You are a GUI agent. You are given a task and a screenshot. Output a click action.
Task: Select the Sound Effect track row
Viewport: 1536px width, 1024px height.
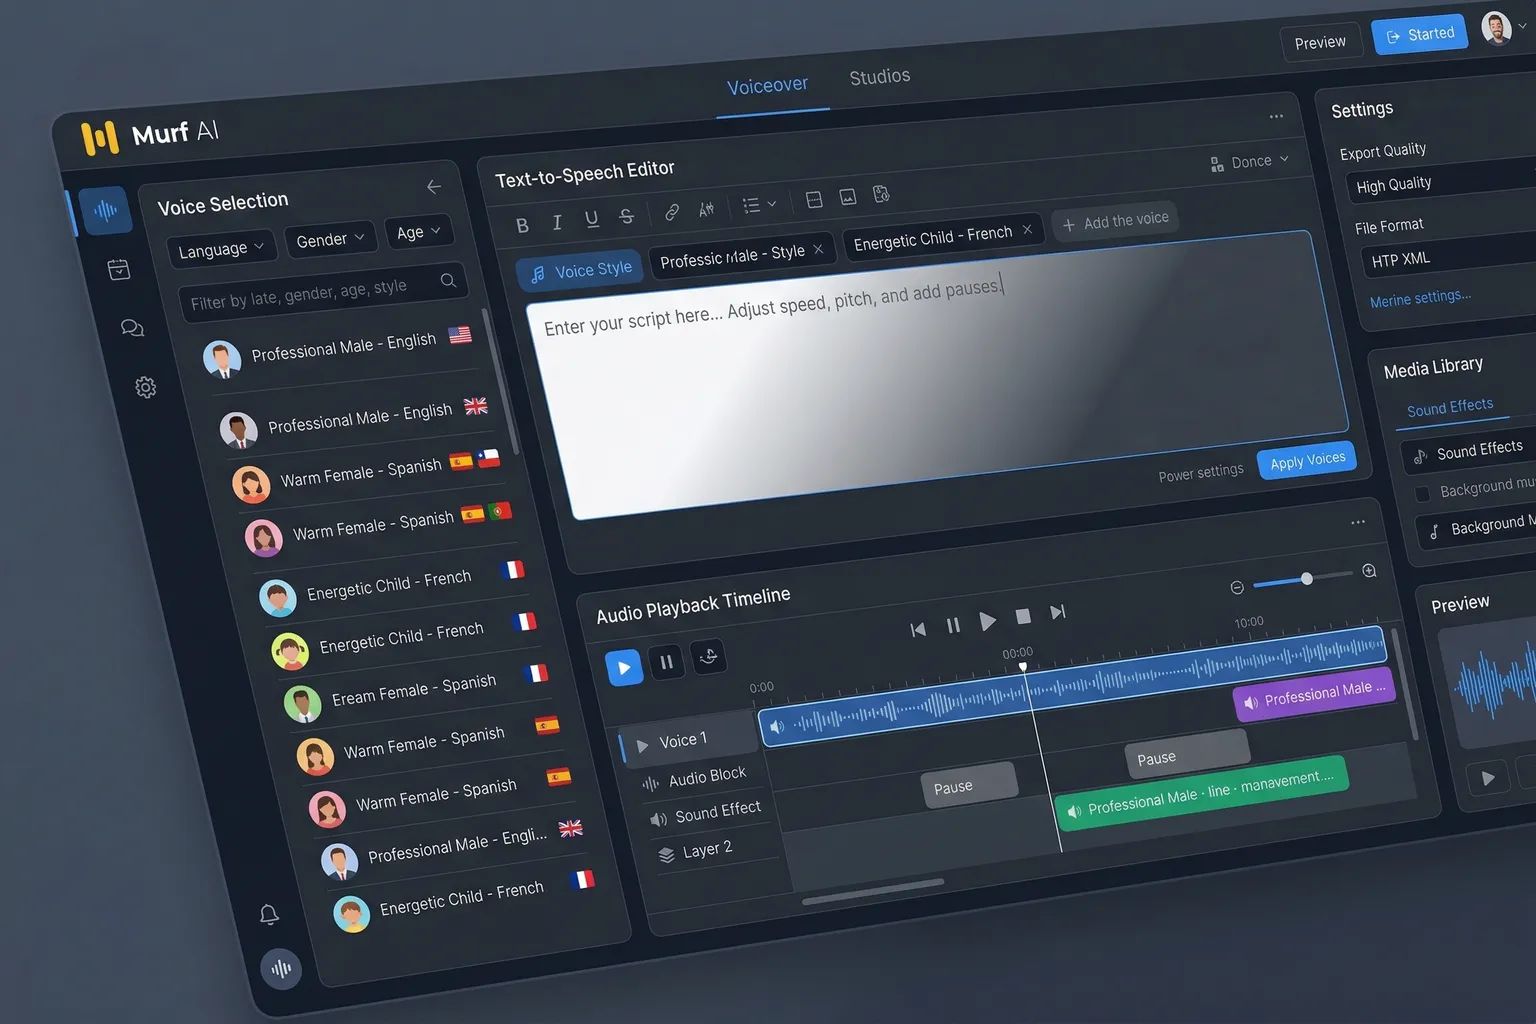[705, 814]
